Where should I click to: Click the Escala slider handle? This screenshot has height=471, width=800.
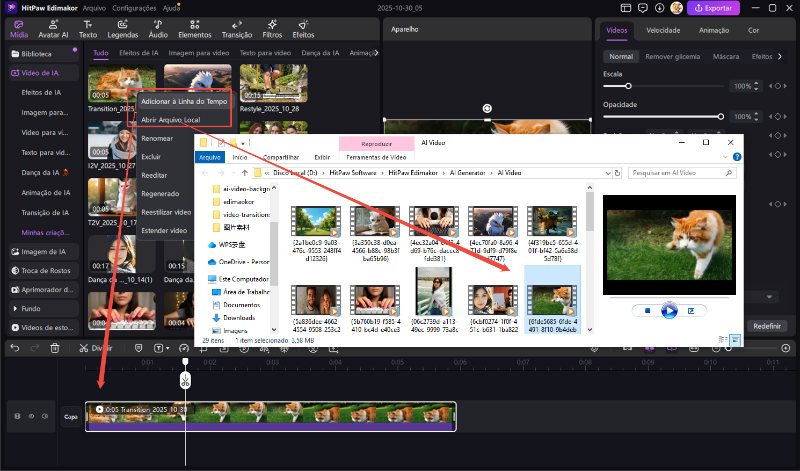click(x=629, y=86)
